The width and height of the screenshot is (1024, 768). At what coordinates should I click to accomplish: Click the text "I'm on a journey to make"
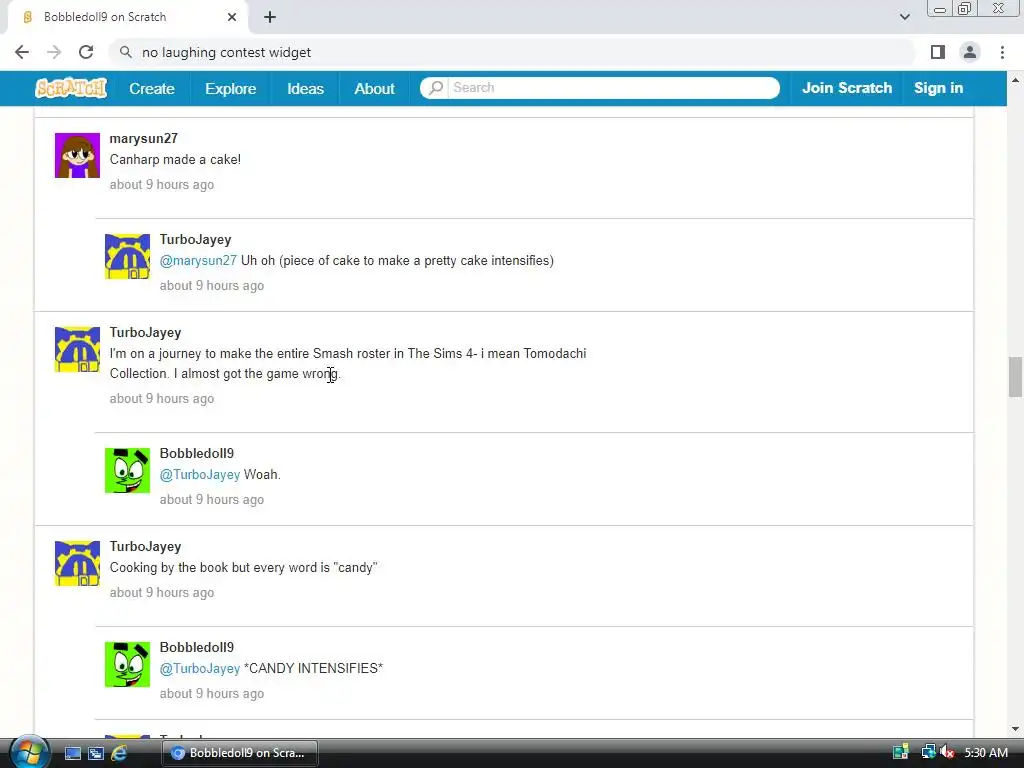(181, 353)
